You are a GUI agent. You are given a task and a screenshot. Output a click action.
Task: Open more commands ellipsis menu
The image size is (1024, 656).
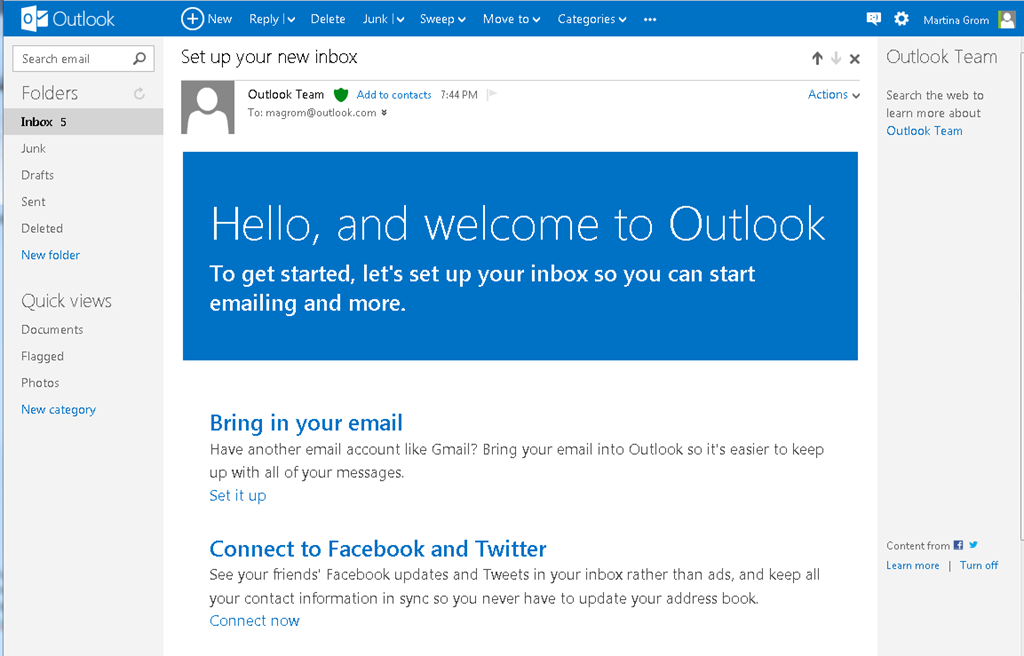(650, 19)
